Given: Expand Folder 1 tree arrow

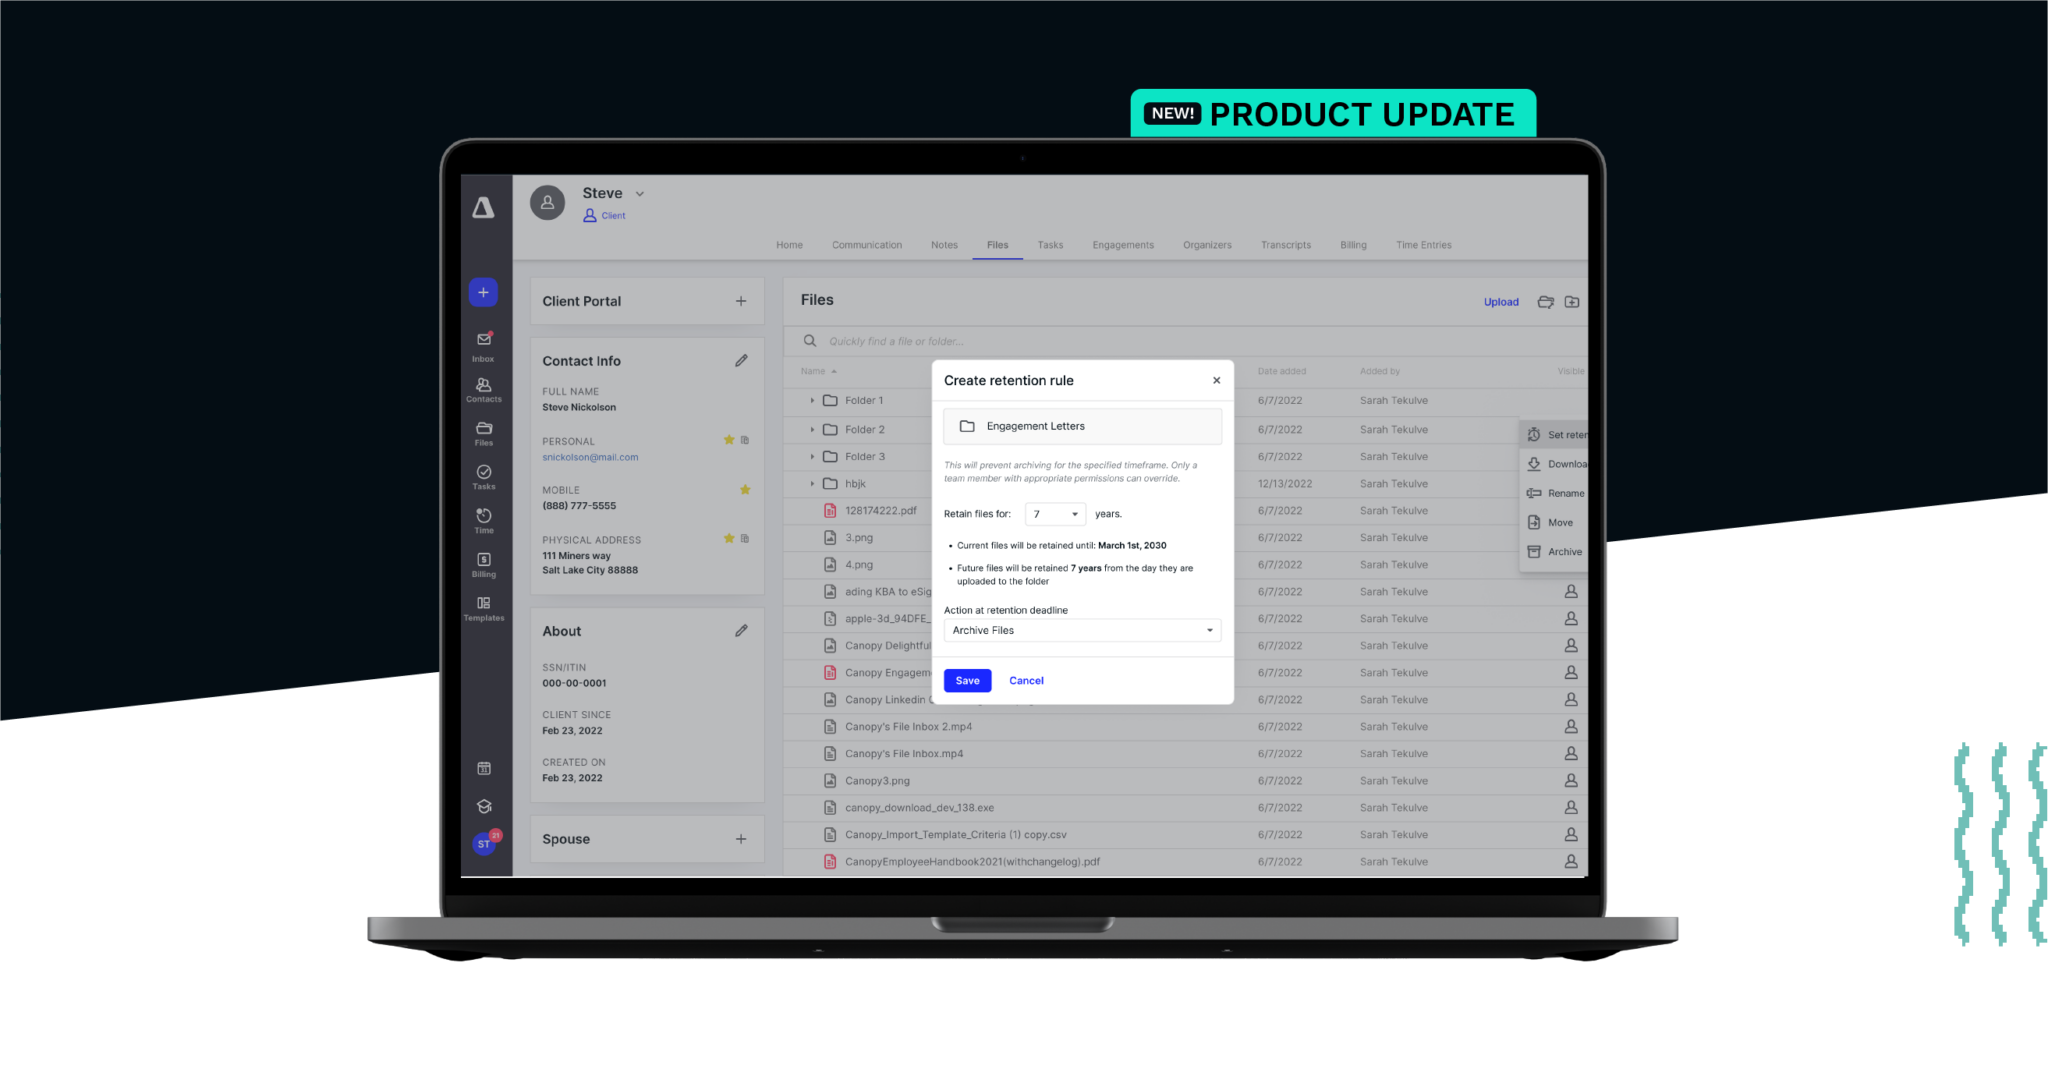Looking at the screenshot, I should [812, 400].
